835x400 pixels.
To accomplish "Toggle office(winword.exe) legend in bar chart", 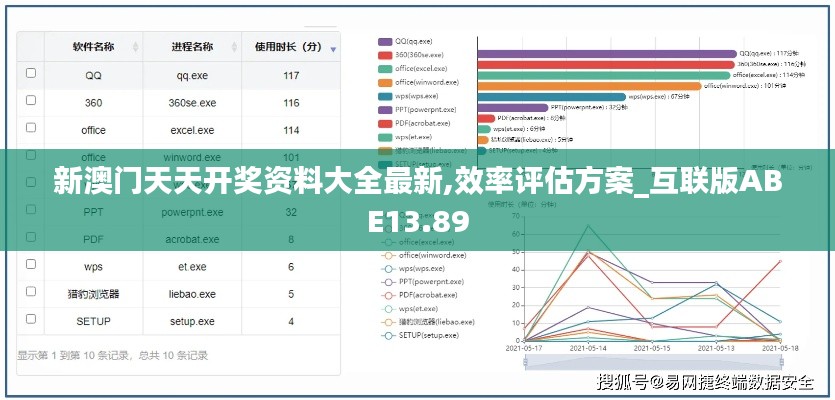I will (x=418, y=83).
